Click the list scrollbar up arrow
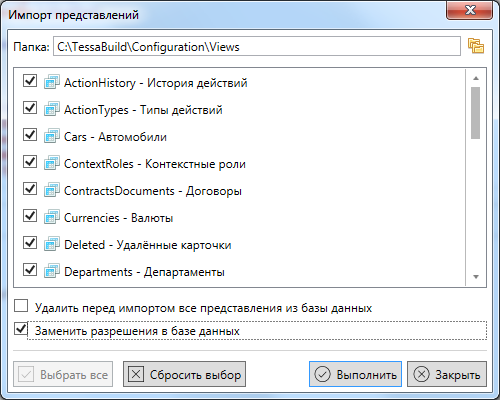The height and width of the screenshot is (400, 500). (x=476, y=78)
